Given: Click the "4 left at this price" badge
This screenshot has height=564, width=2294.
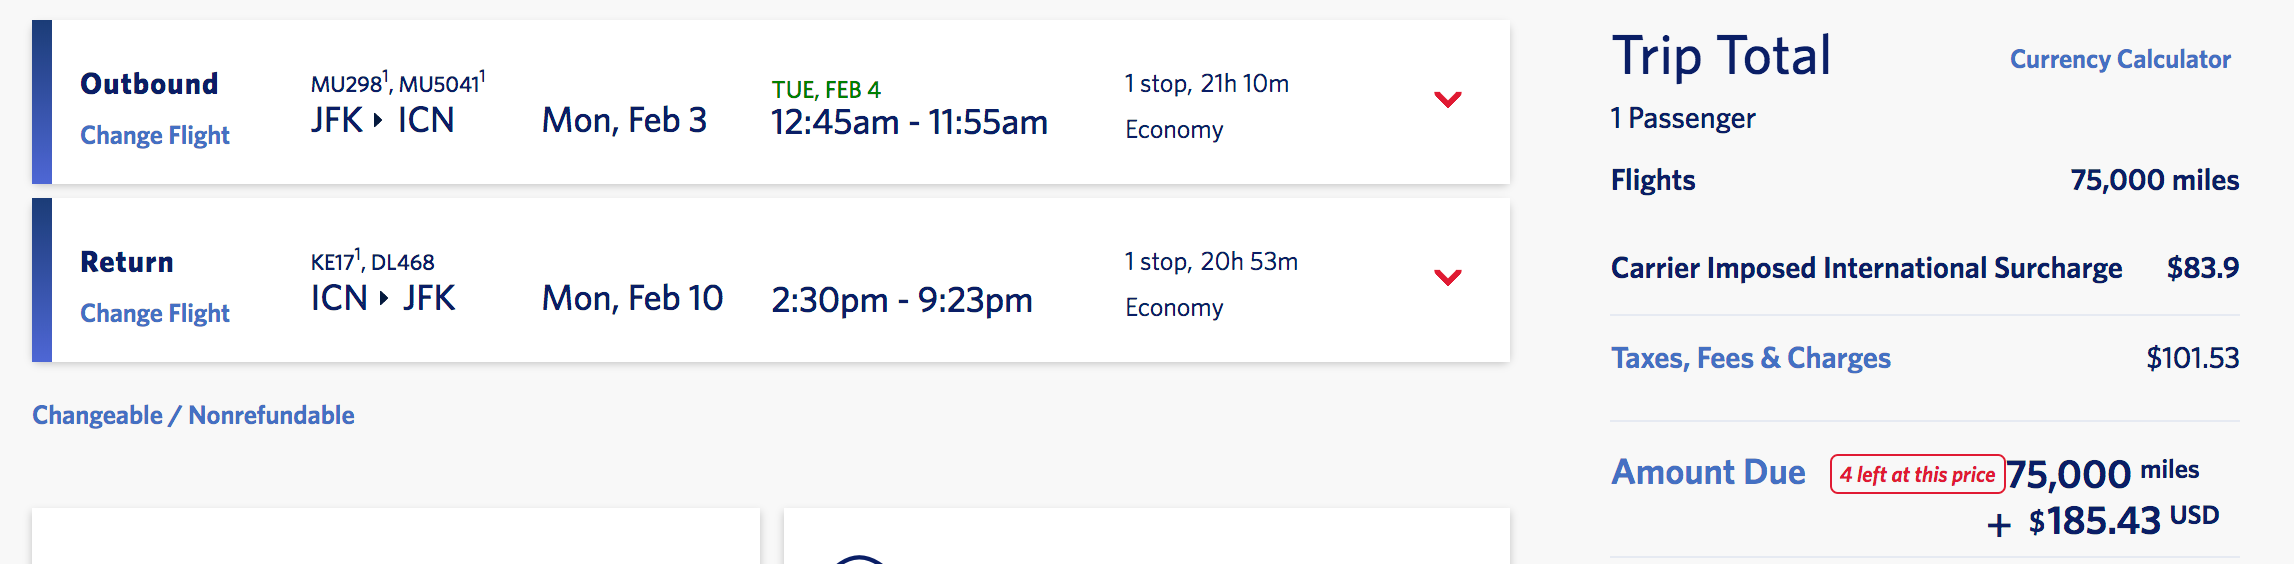Looking at the screenshot, I should pos(1917,474).
